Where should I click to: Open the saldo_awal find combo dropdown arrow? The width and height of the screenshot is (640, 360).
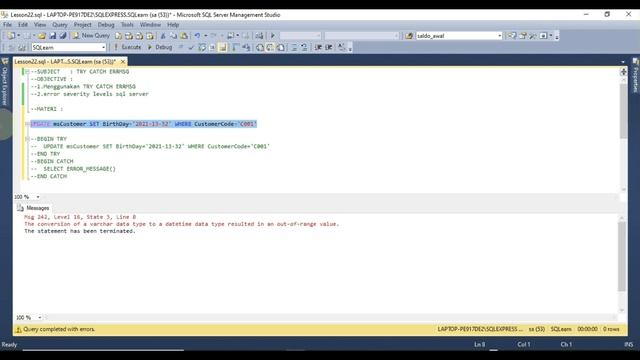(500, 36)
